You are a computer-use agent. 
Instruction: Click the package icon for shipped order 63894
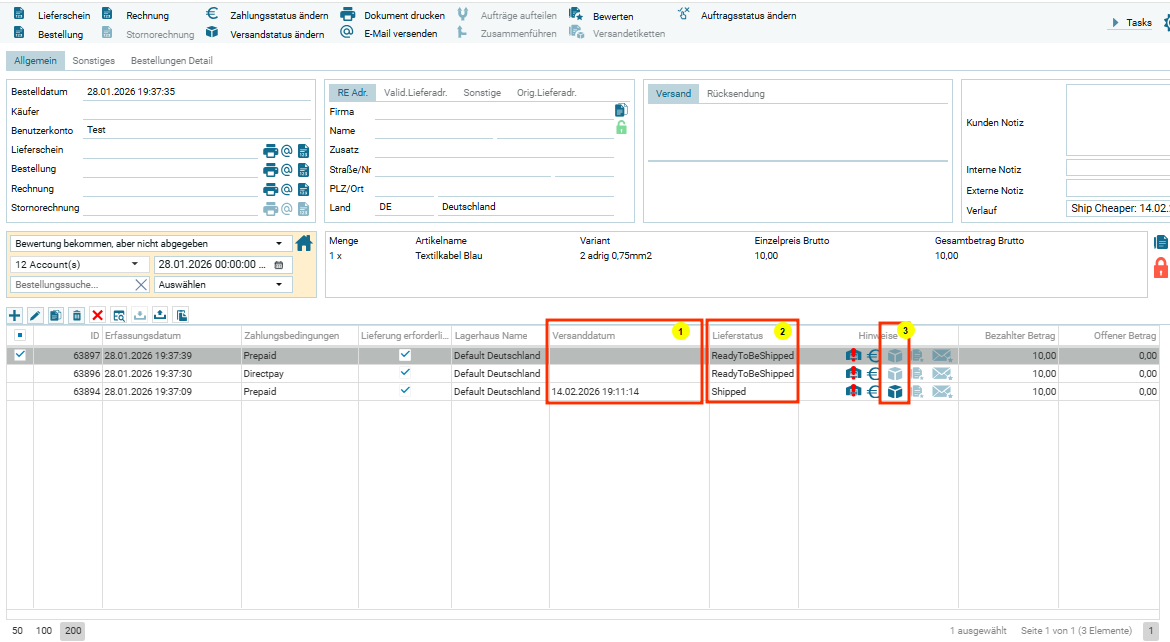coord(895,392)
